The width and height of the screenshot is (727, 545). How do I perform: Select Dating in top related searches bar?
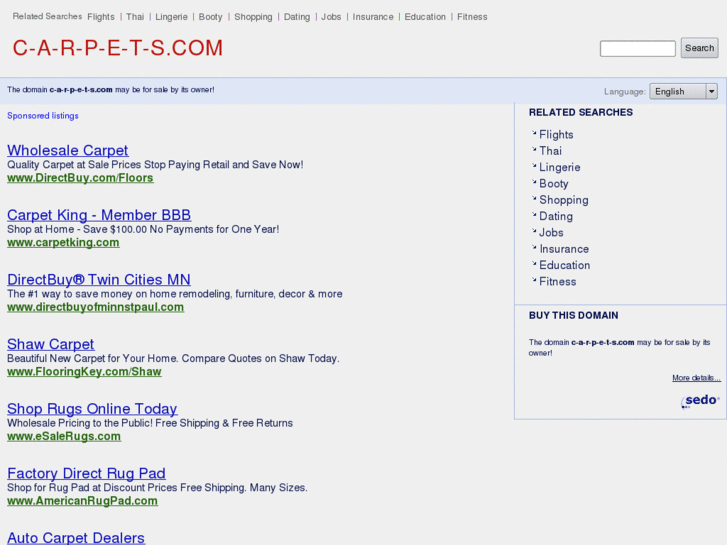pos(297,17)
